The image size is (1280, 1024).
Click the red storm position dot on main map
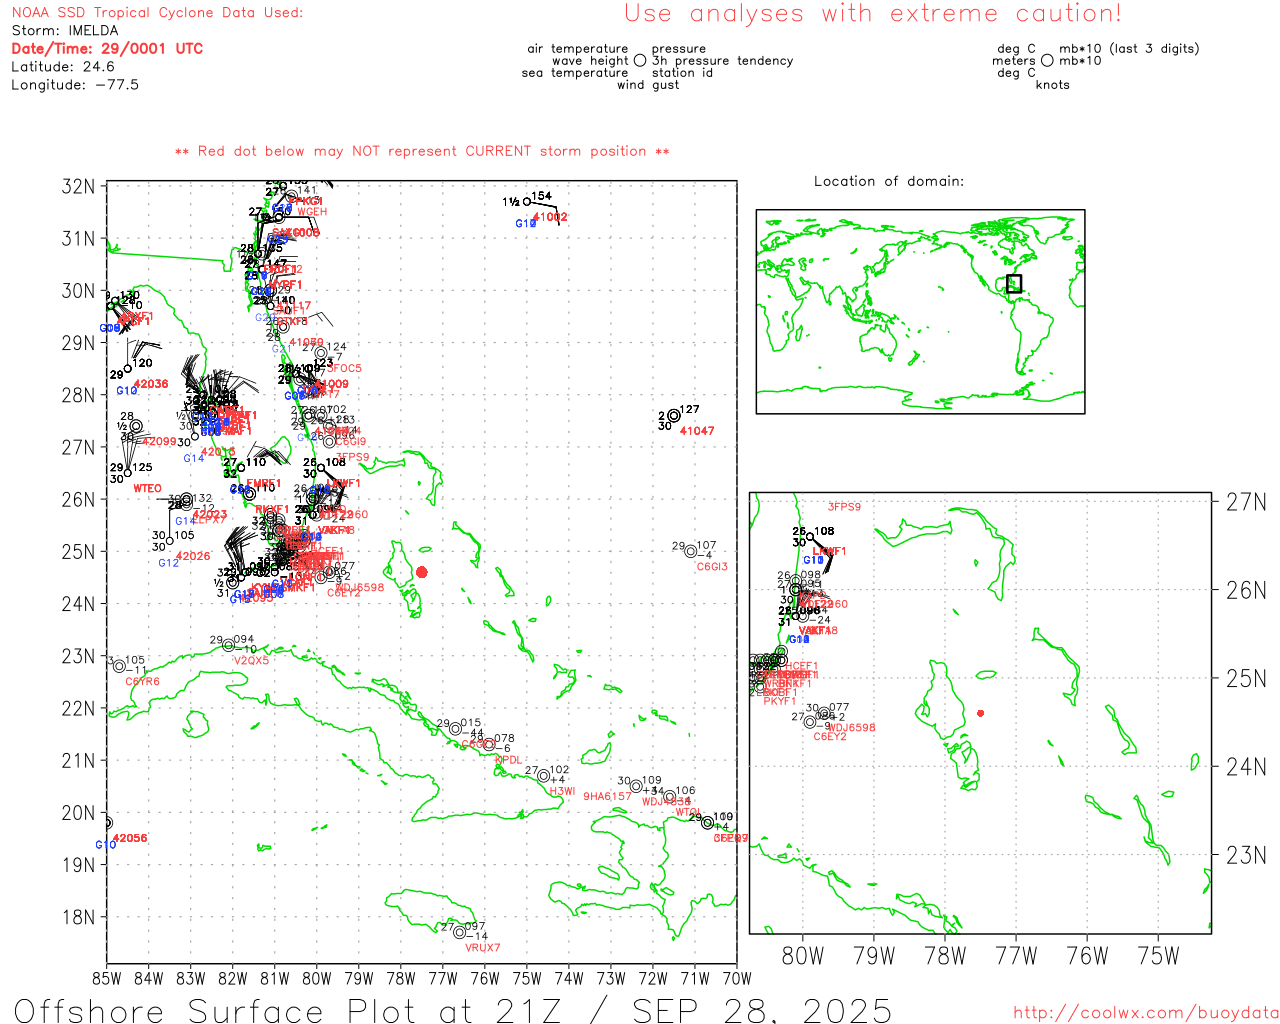pos(421,572)
